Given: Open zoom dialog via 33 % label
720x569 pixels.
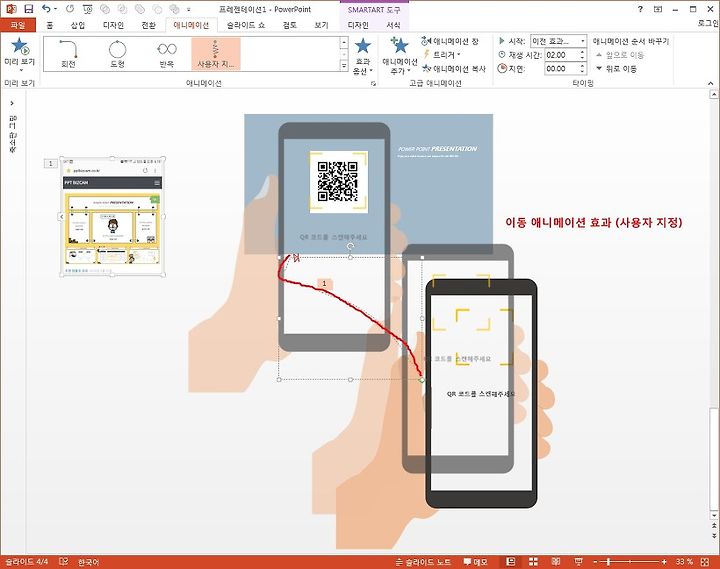Looking at the screenshot, I should pyautogui.click(x=684, y=562).
